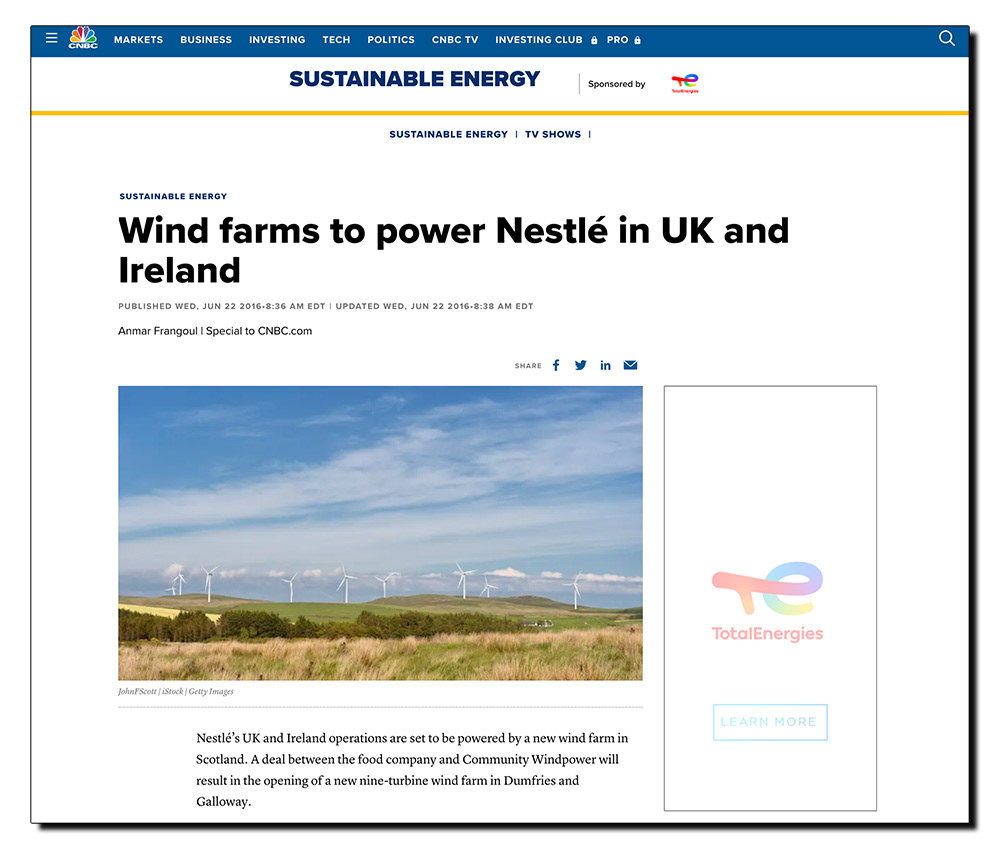Click lock icon next to Investing Club
Screen dimensions: 1000x849
(x=594, y=40)
